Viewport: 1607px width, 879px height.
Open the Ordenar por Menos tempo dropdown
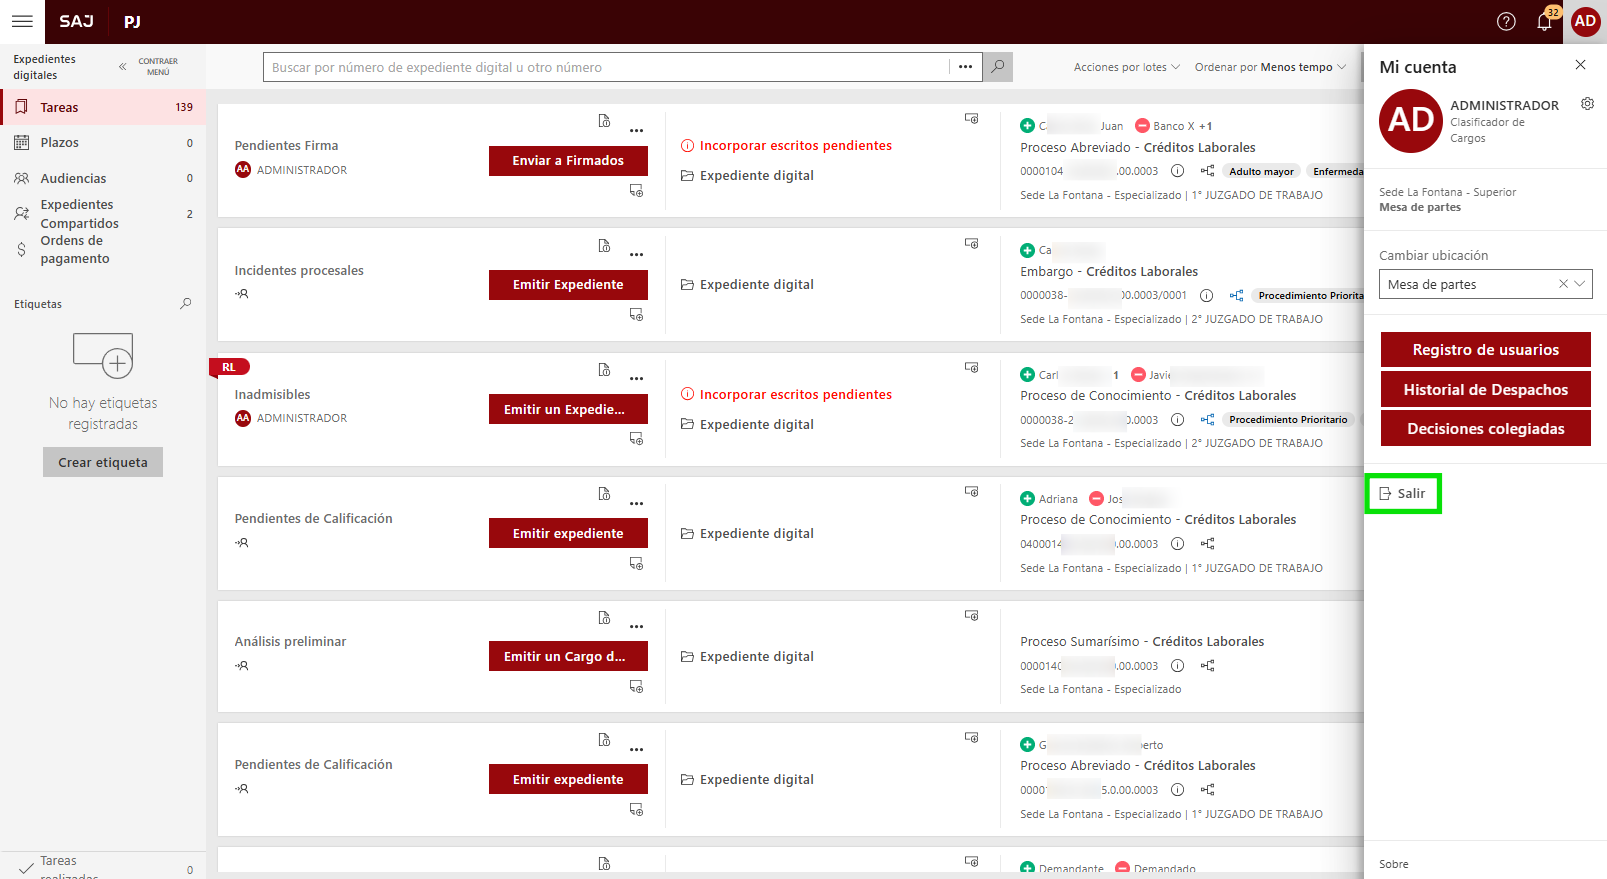coord(1270,67)
